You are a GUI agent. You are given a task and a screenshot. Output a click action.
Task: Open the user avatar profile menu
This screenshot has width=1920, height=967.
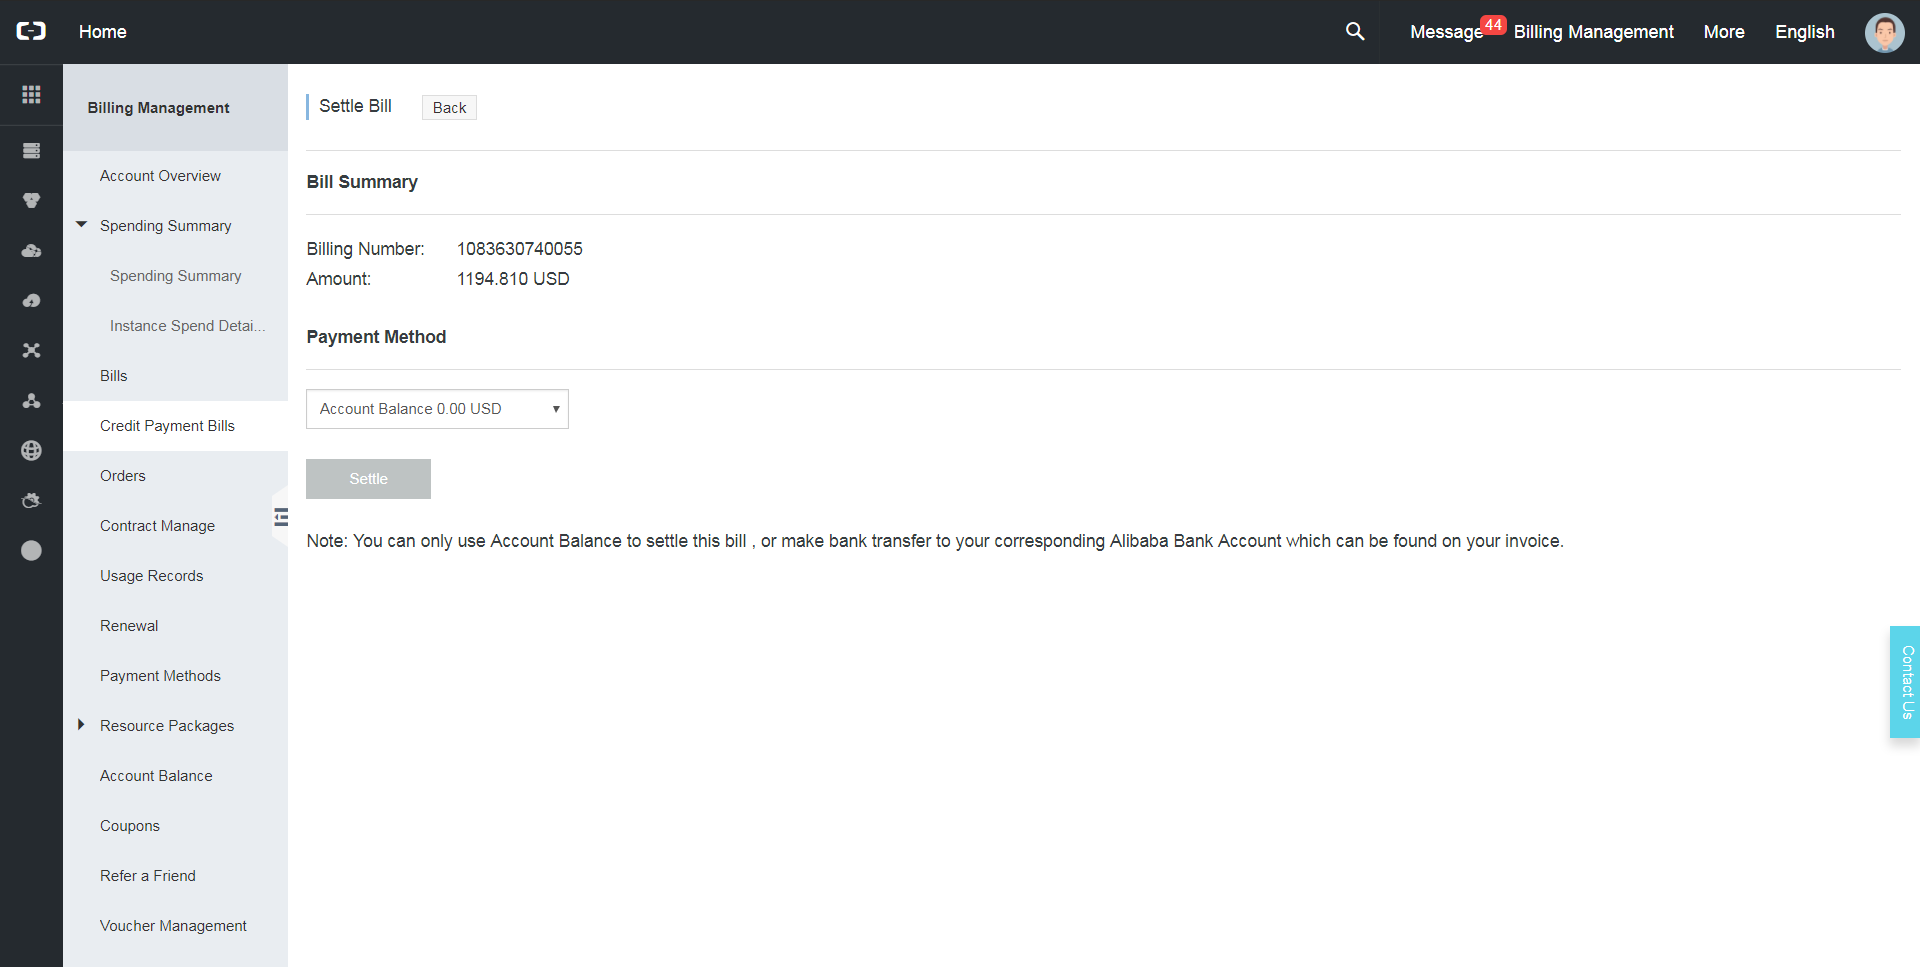click(x=1884, y=32)
